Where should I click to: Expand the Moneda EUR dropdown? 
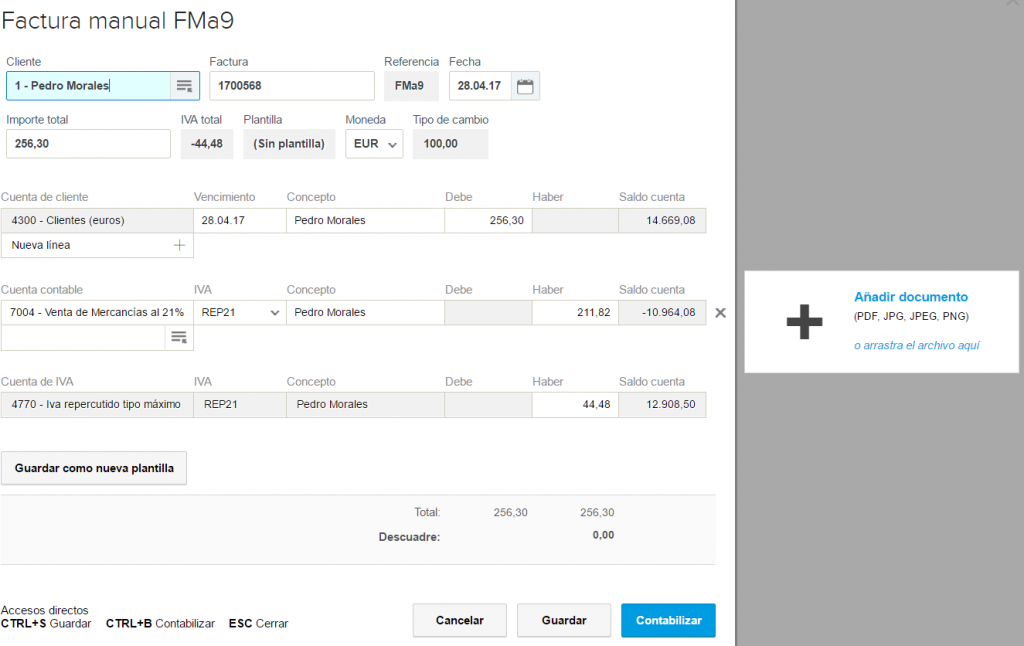pos(374,144)
